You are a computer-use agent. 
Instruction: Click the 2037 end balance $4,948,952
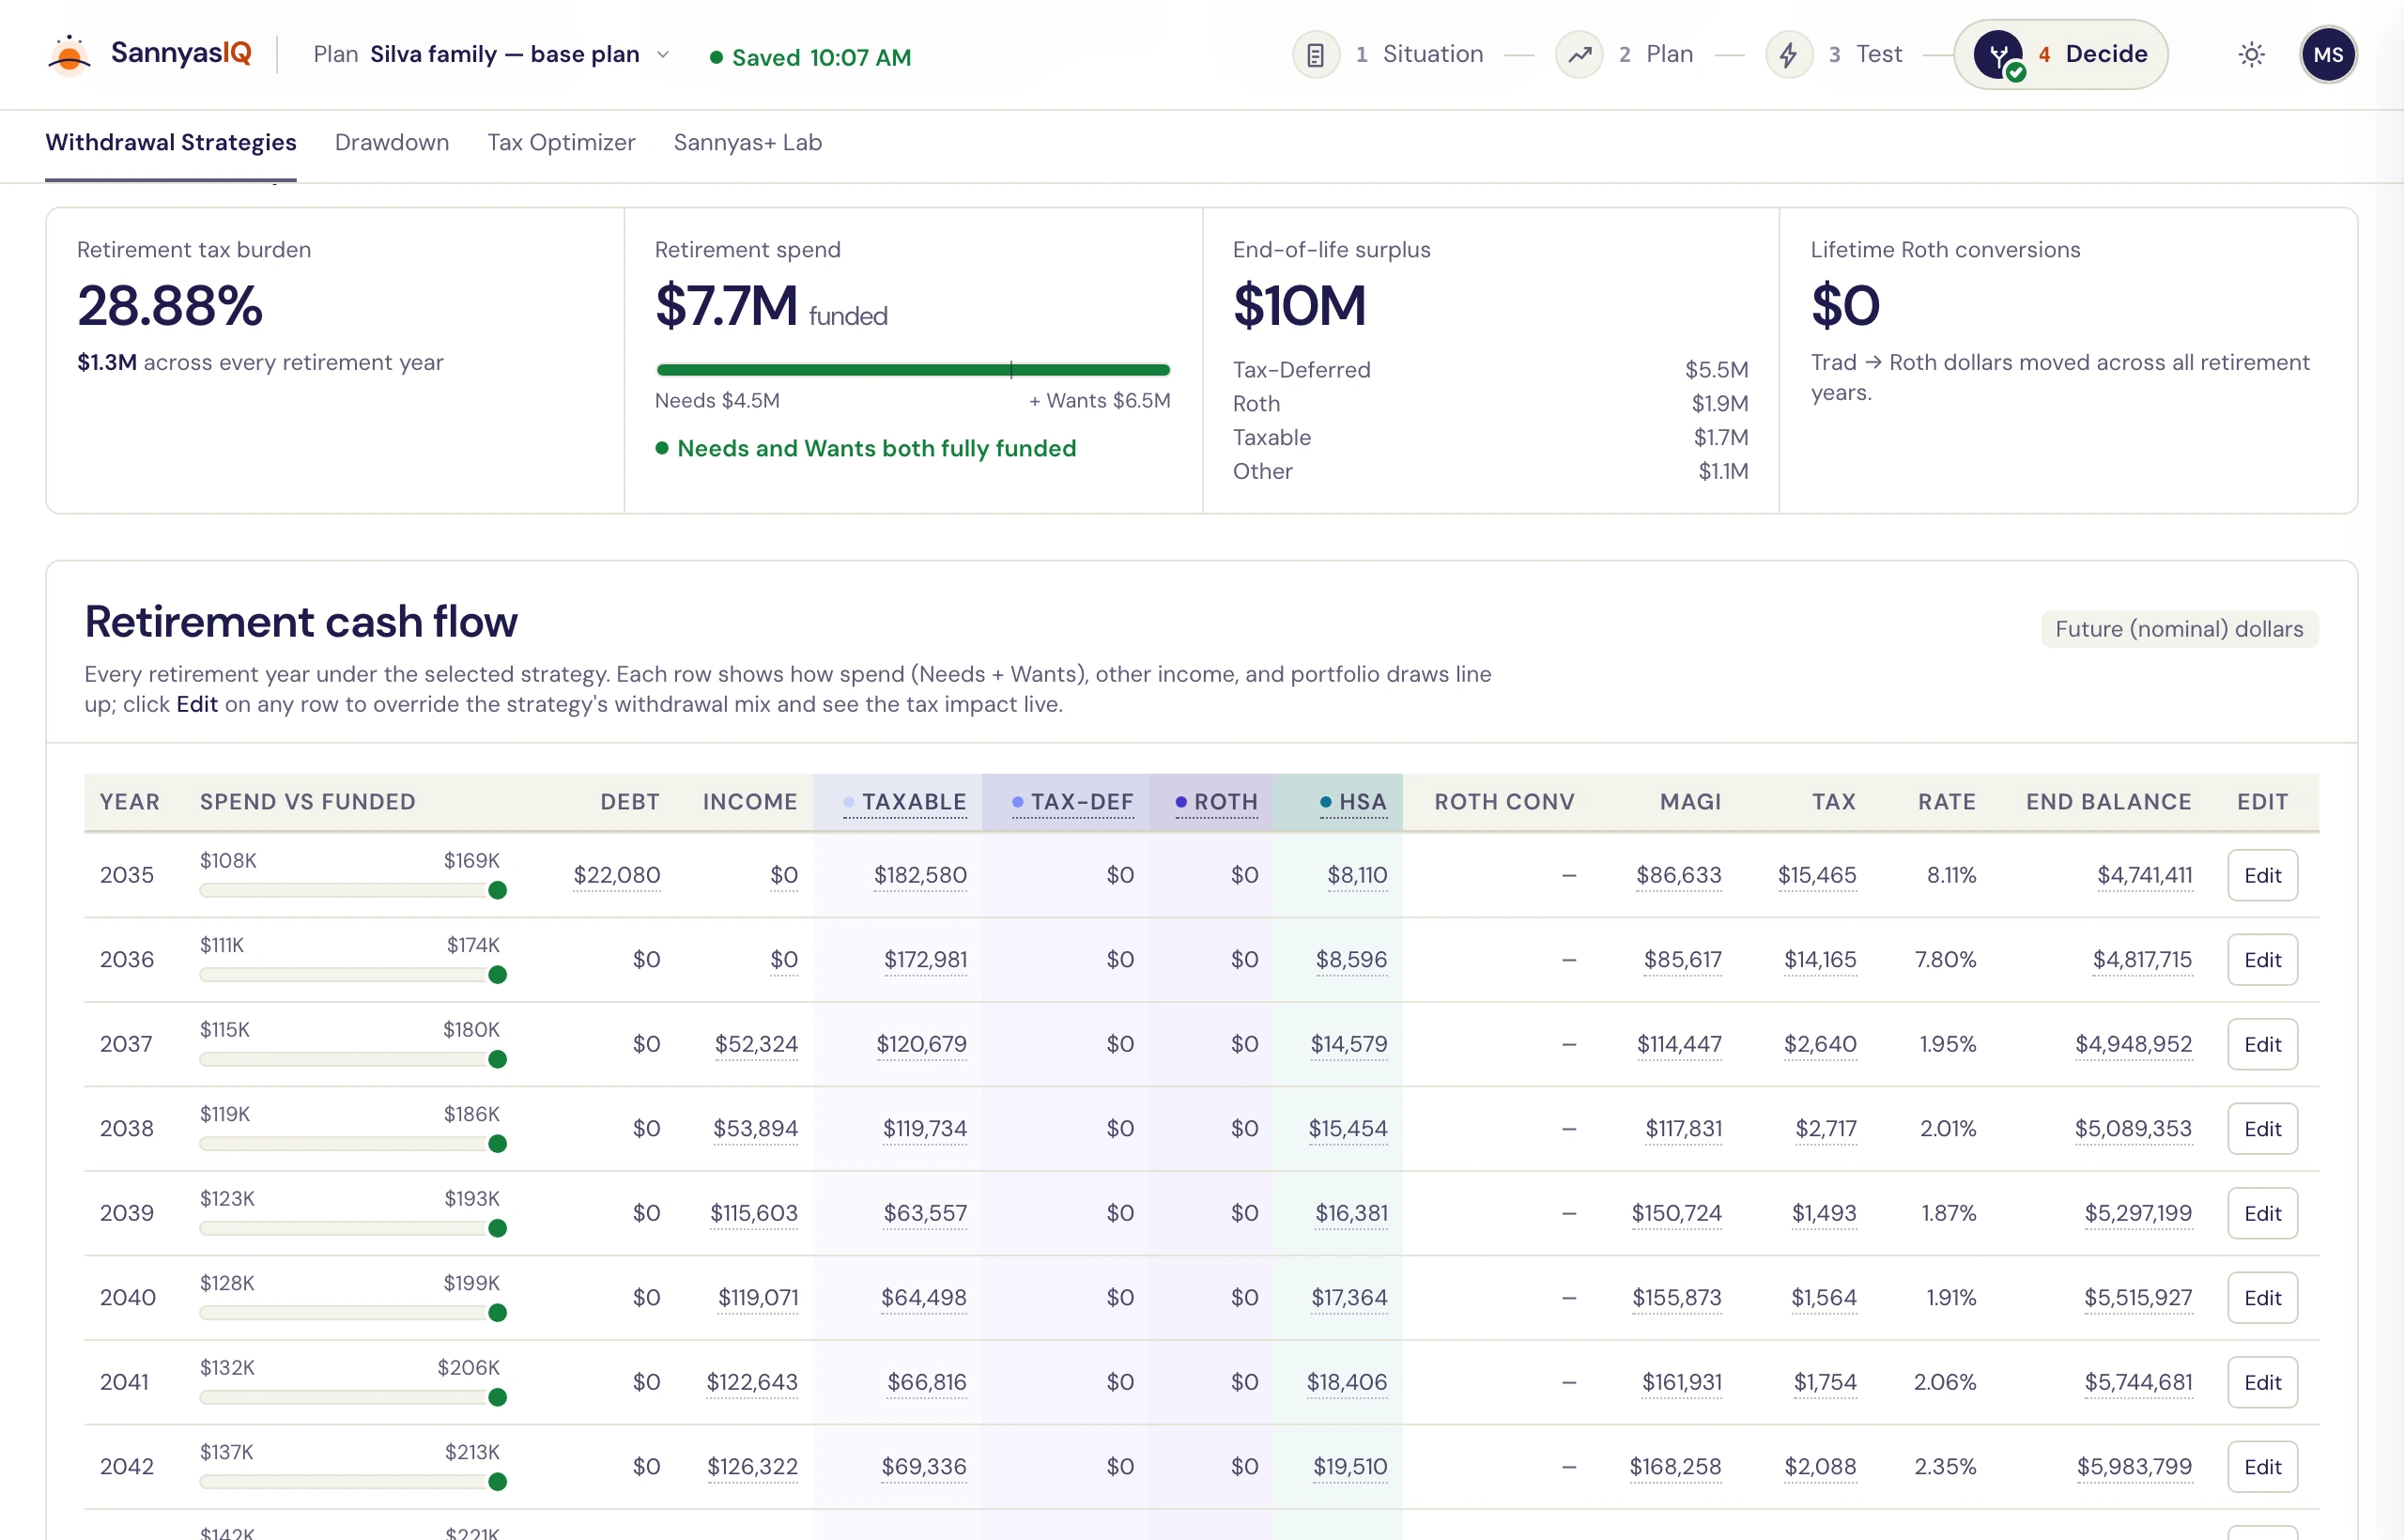(x=2133, y=1044)
